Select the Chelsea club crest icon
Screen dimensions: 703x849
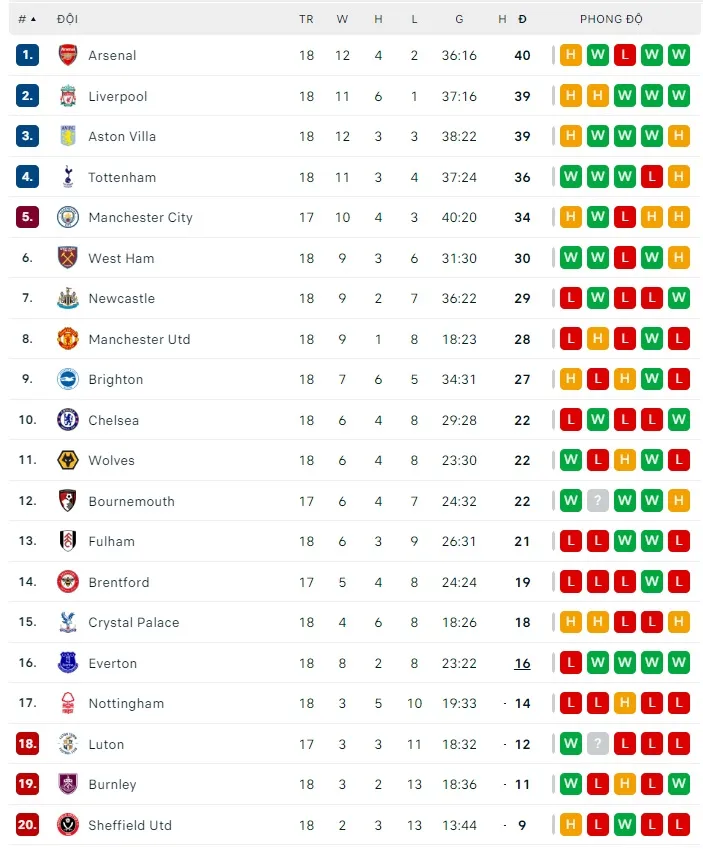(68, 420)
